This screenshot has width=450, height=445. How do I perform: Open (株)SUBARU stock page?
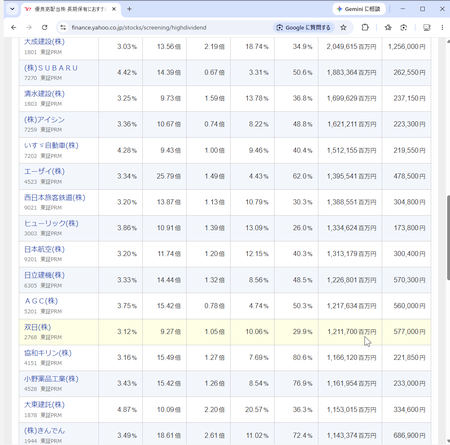[x=51, y=68]
